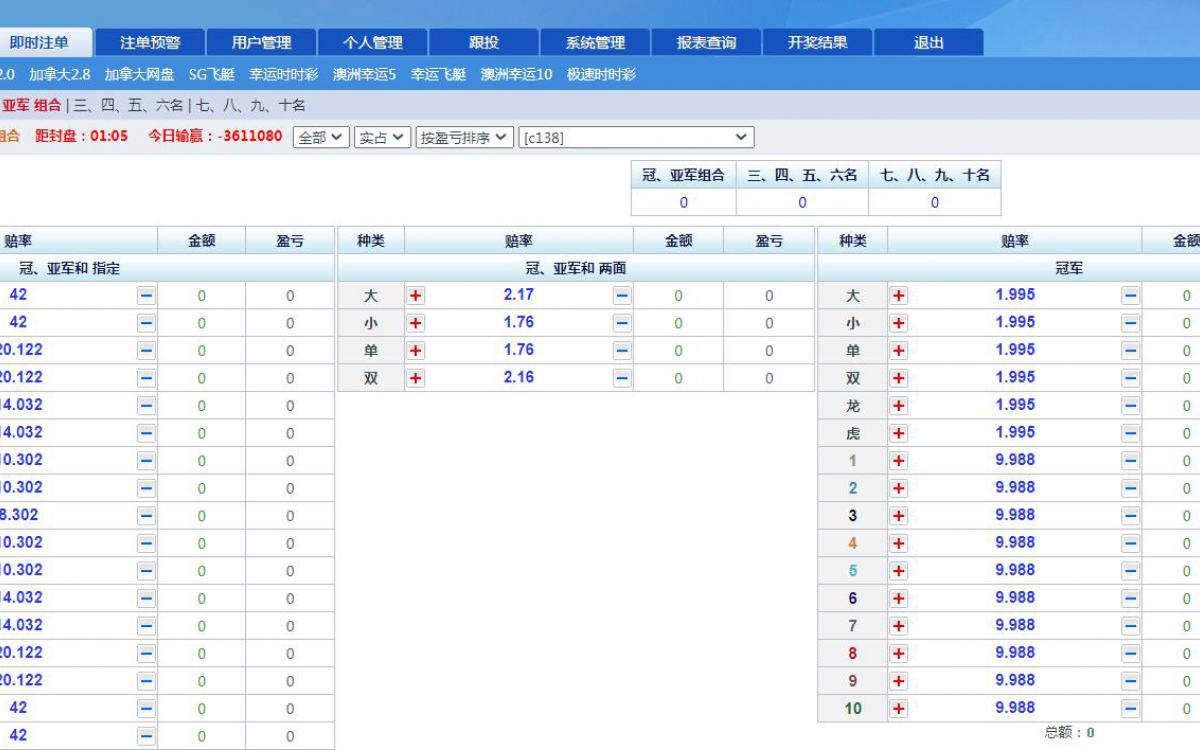Open 用户管理 tab
This screenshot has height=750, width=1200.
(x=261, y=42)
